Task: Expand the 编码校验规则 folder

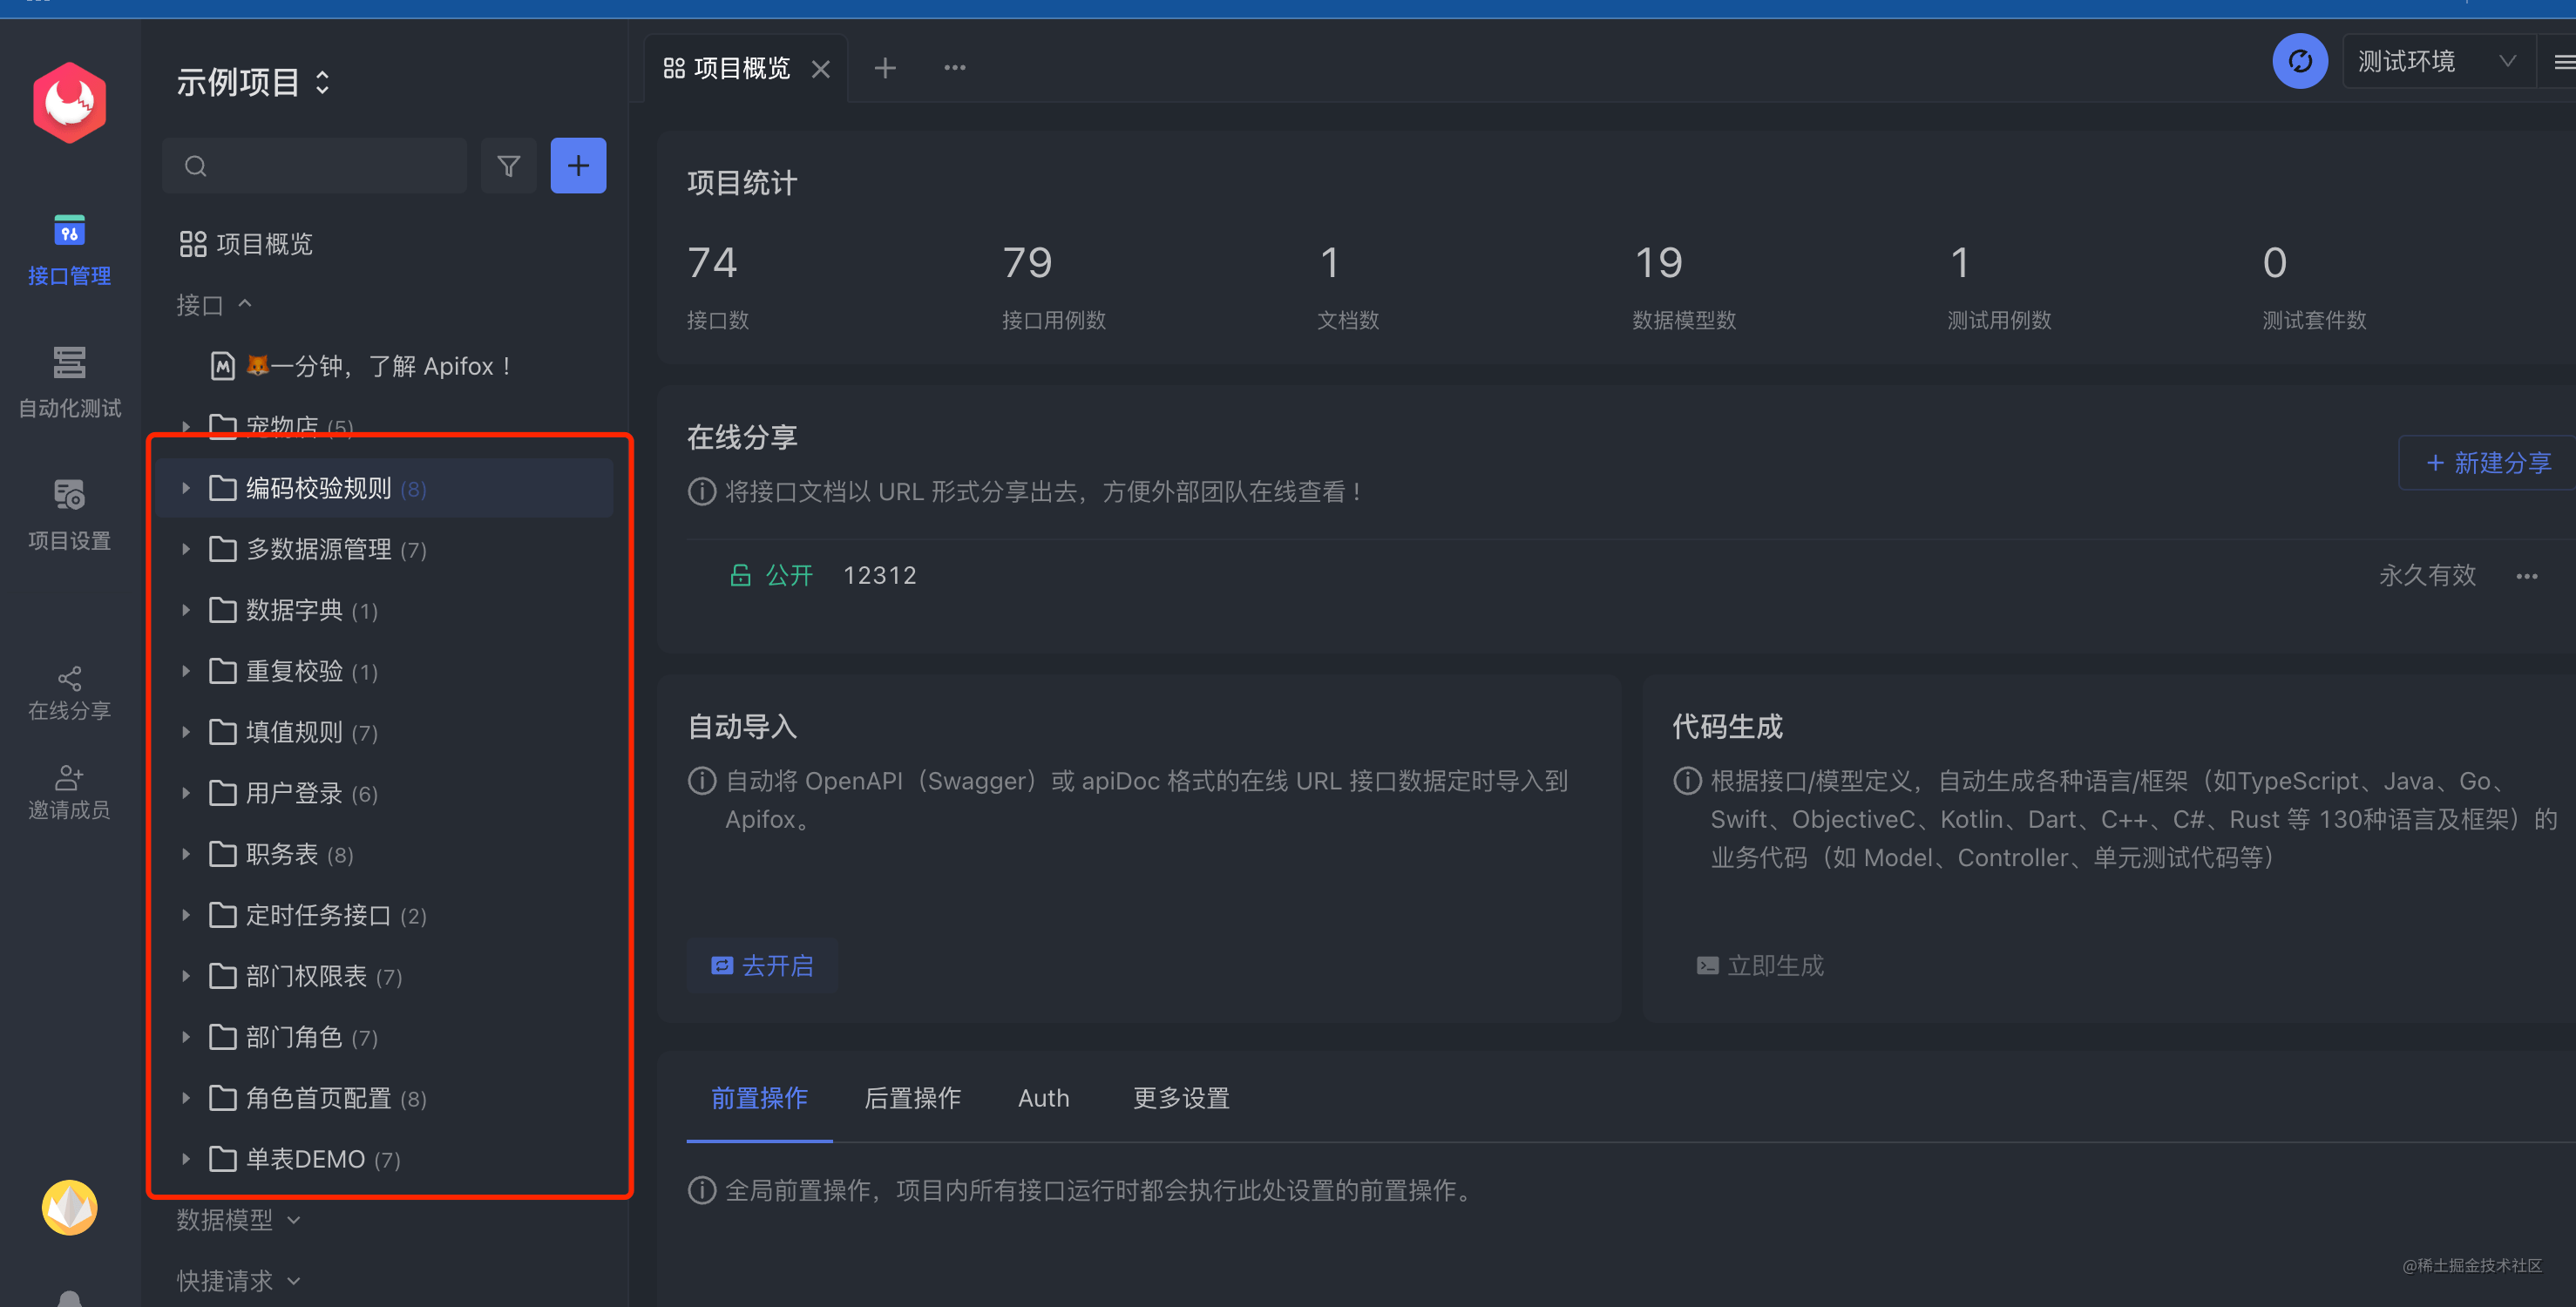Action: 186,489
